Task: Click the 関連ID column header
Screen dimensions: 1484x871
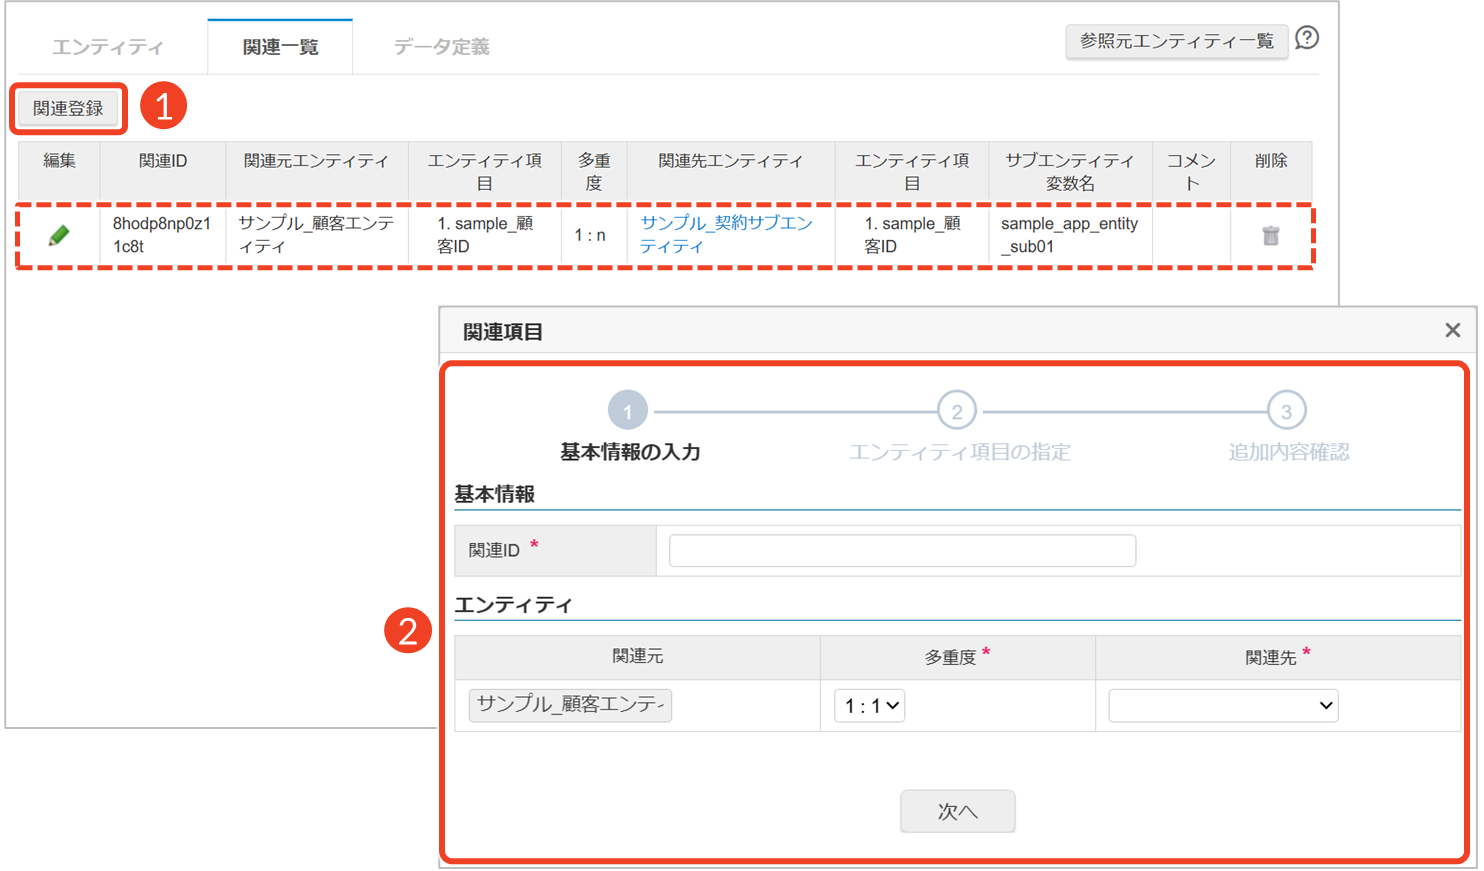Action: [163, 161]
